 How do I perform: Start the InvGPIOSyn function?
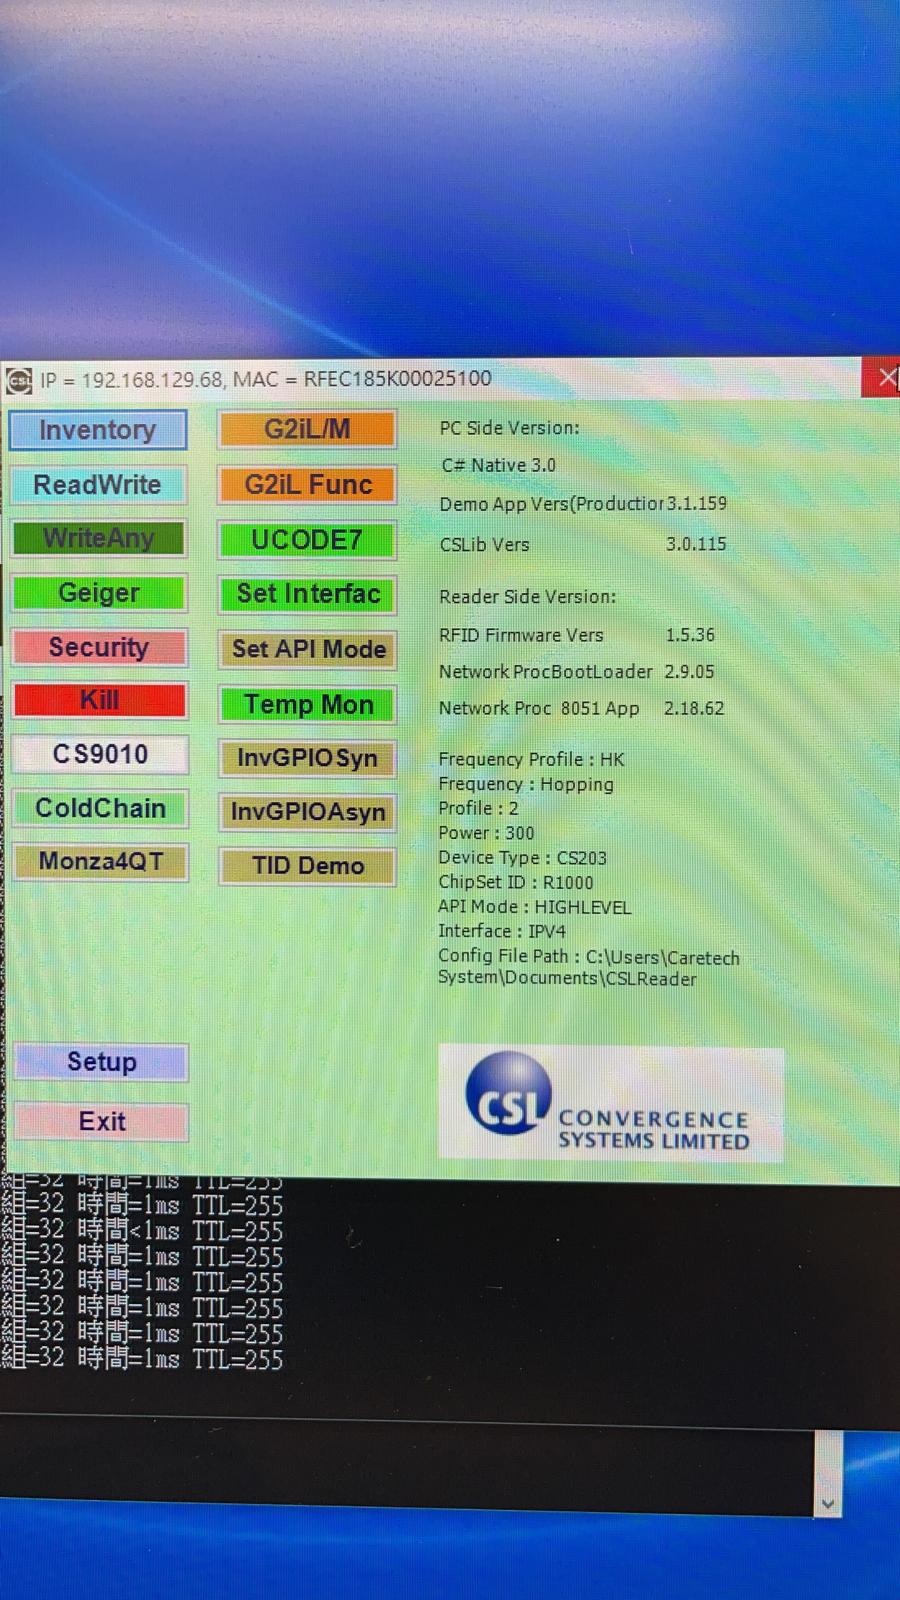307,759
